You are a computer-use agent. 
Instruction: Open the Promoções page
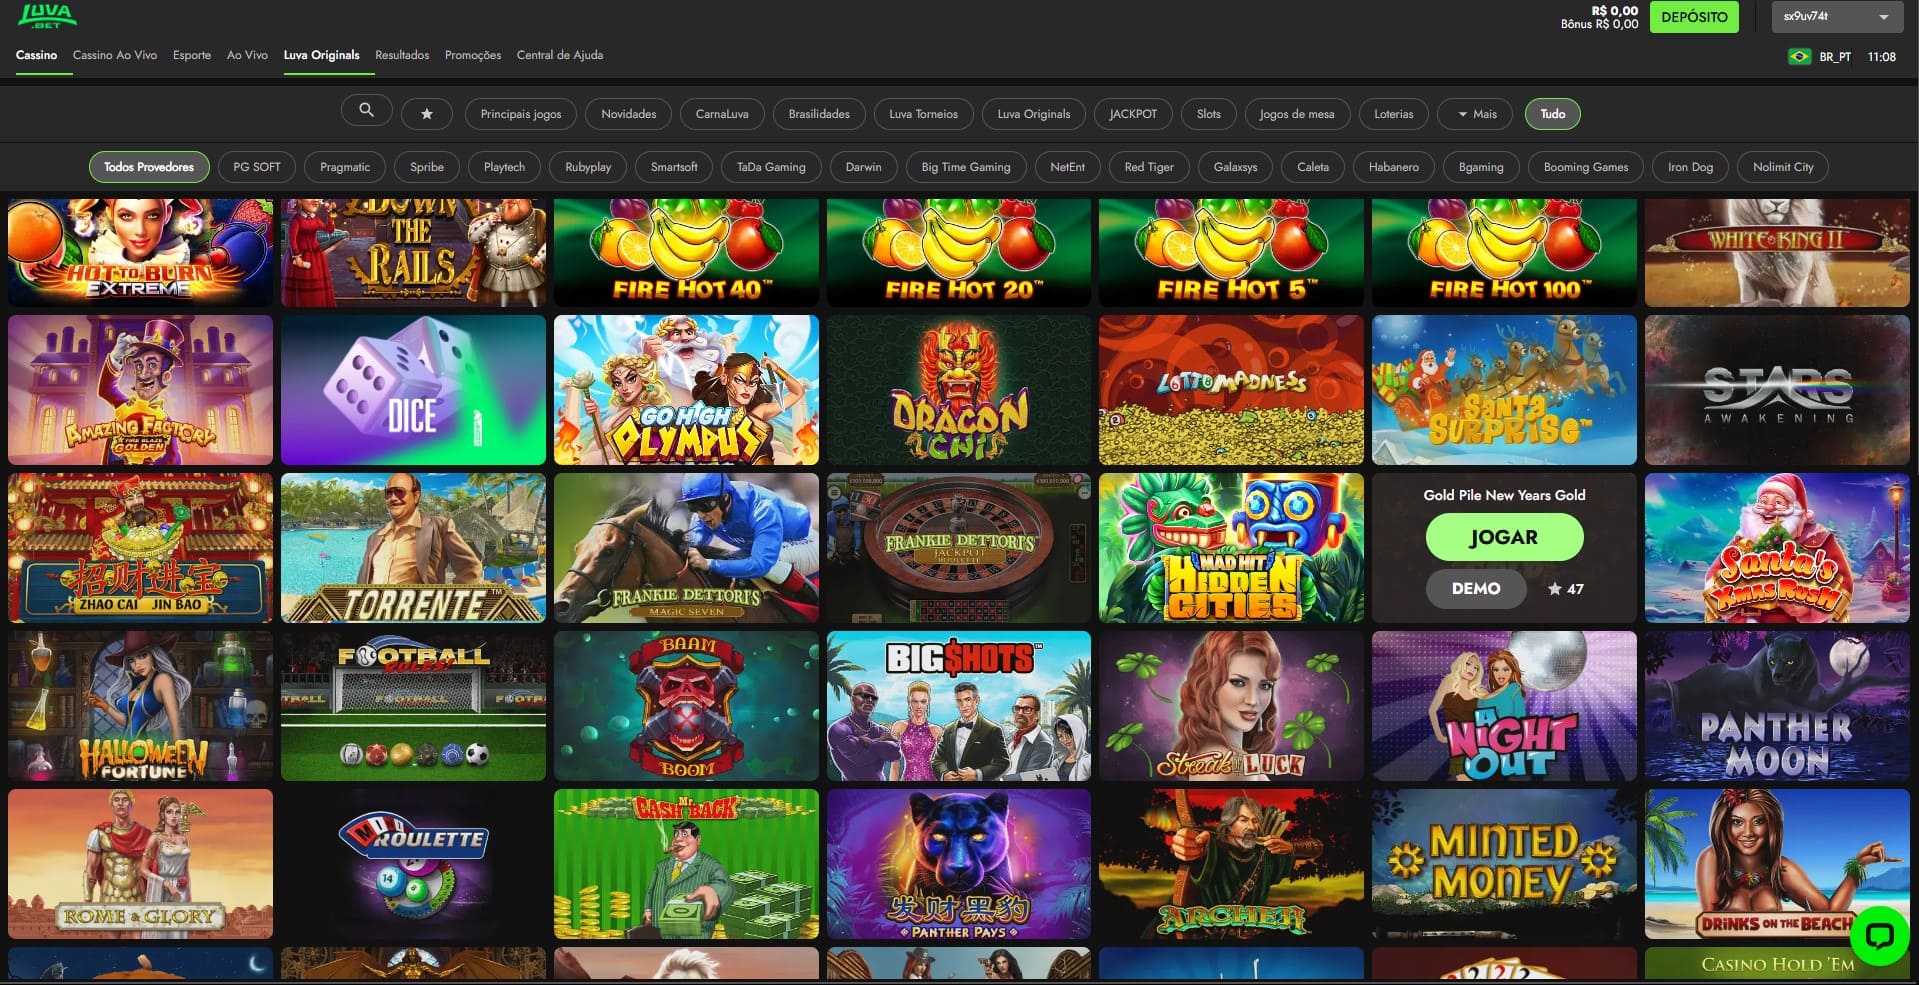473,55
